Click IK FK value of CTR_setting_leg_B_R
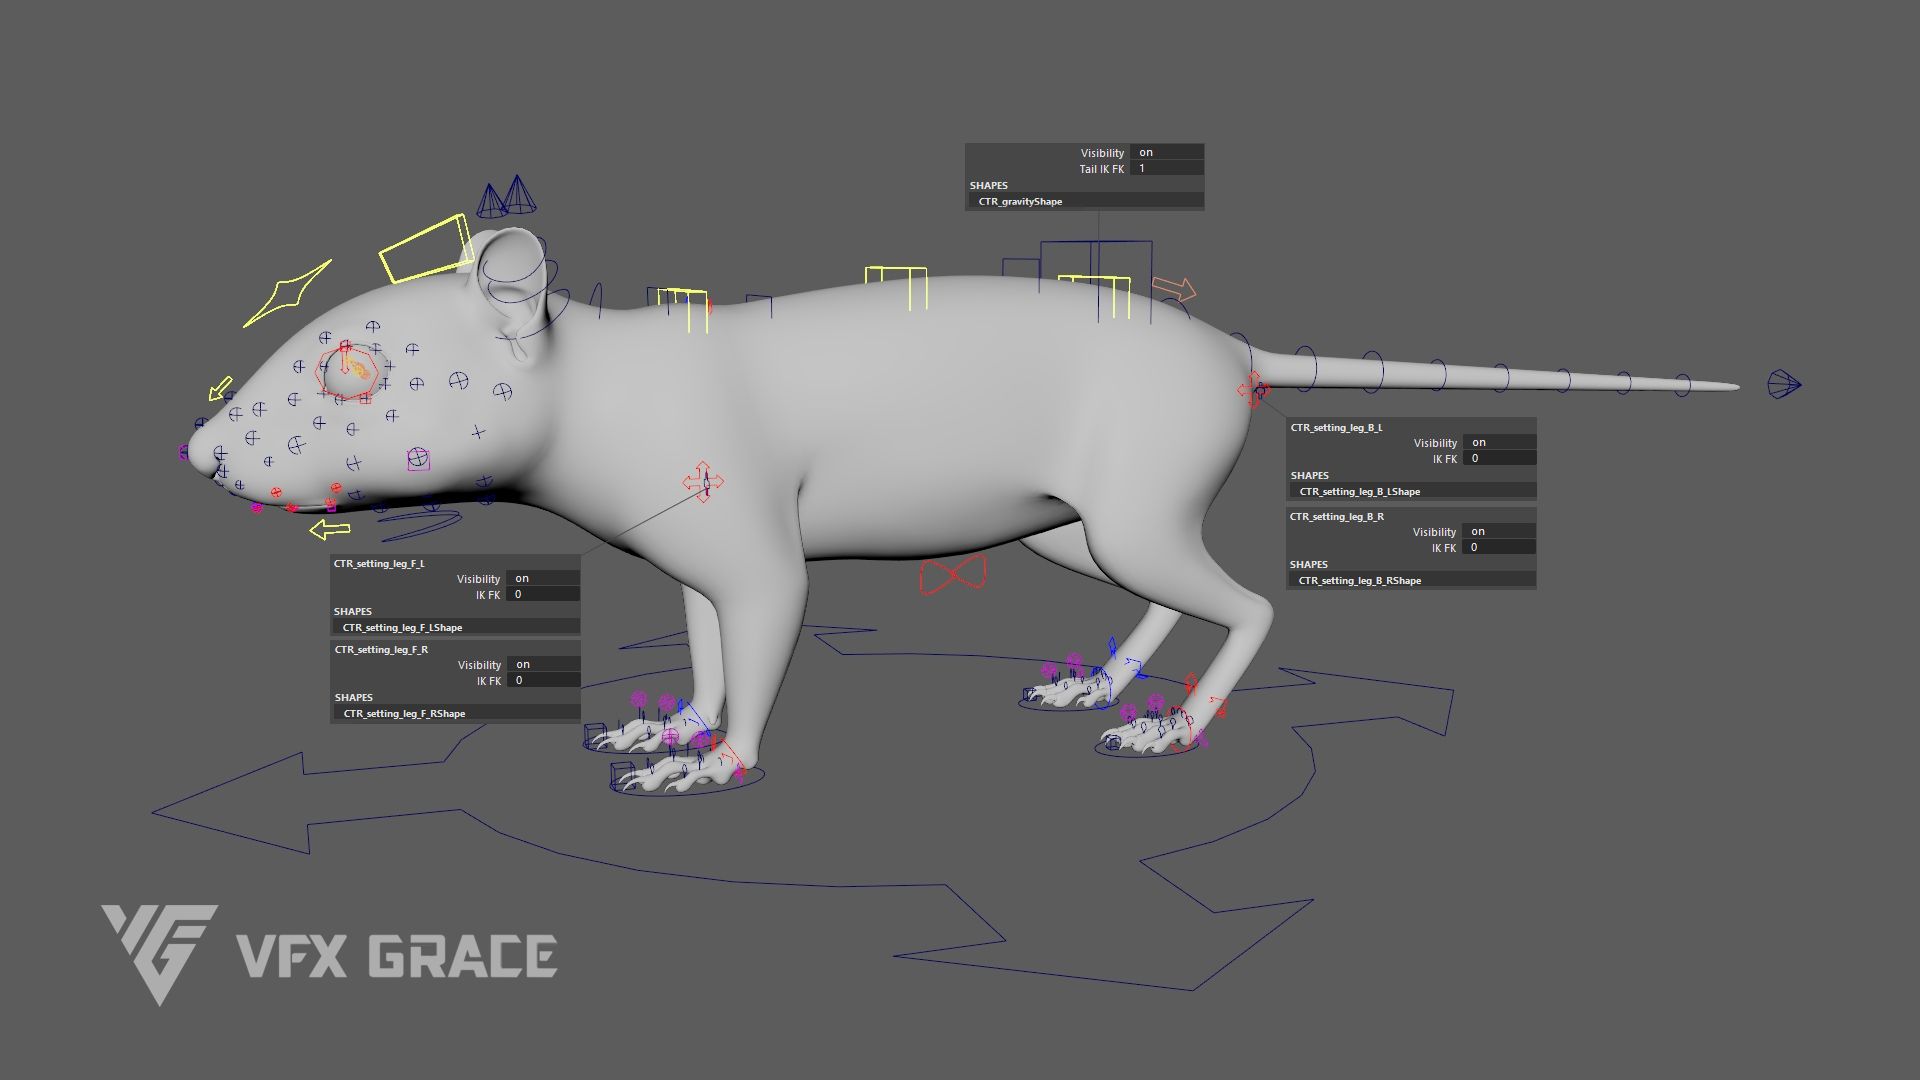This screenshot has width=1920, height=1080. point(1499,547)
